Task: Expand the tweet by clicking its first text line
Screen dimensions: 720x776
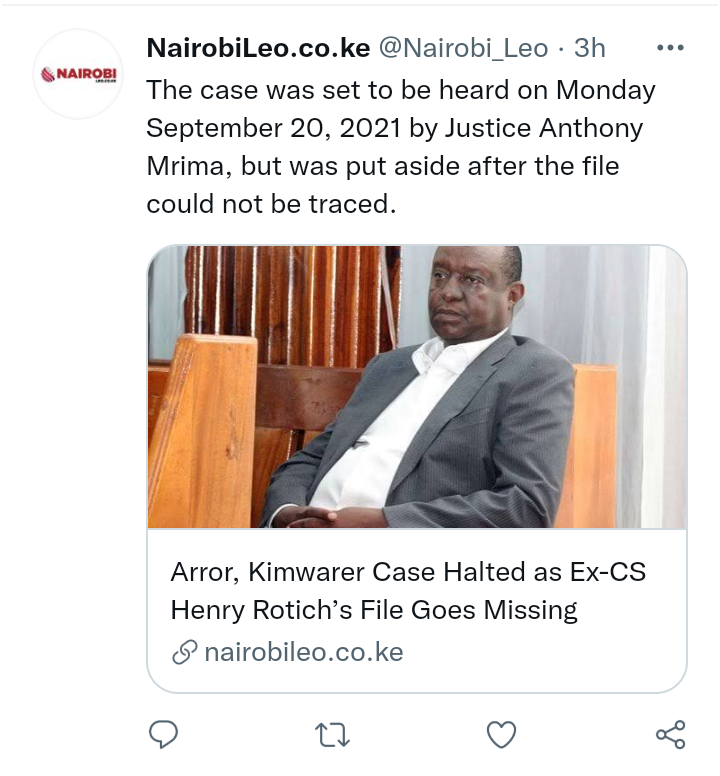Action: point(401,91)
